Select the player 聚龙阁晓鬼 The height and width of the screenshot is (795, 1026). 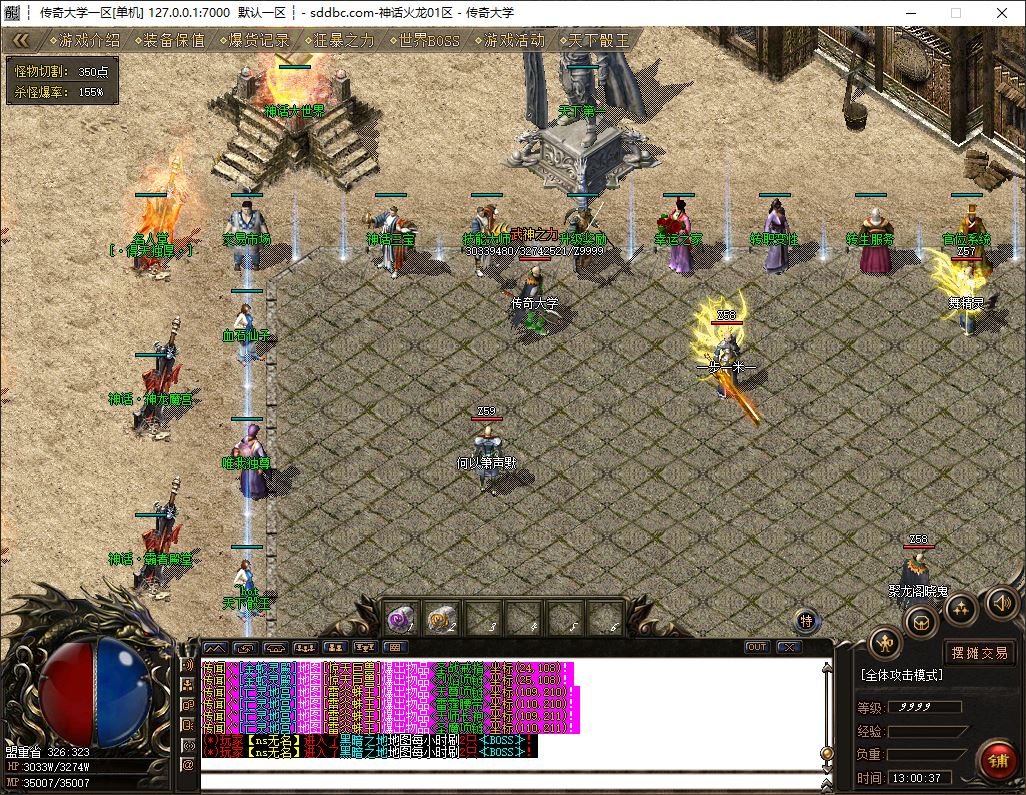click(x=917, y=576)
